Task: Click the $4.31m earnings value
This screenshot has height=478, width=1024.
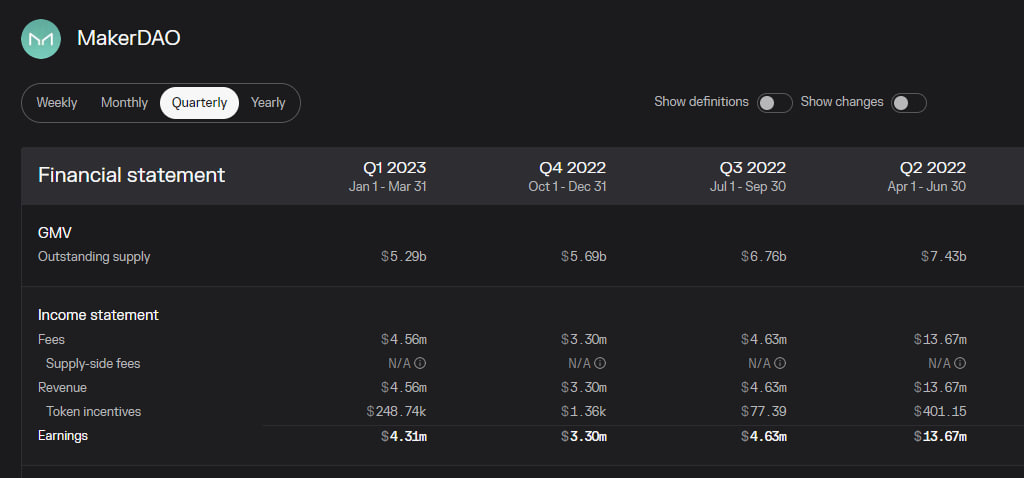Action: (x=404, y=436)
